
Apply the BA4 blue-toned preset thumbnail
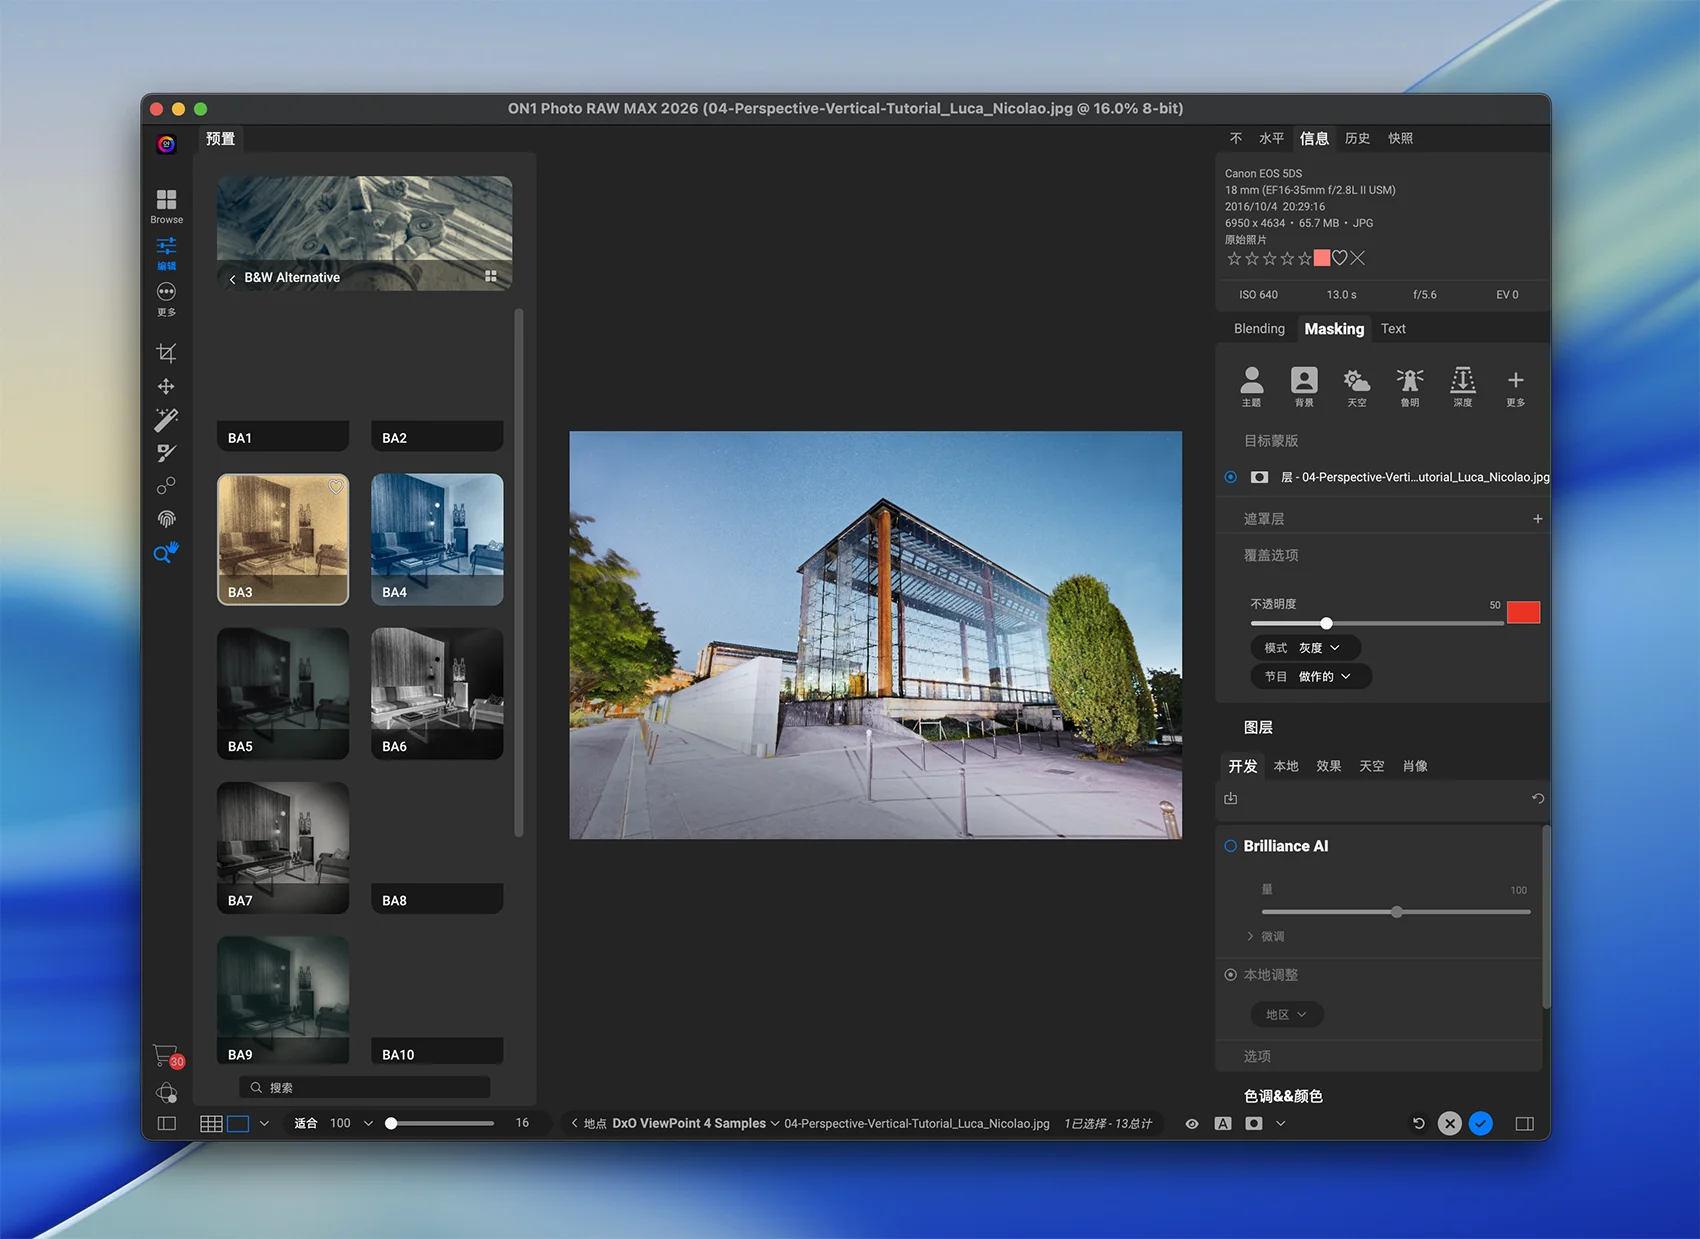(x=437, y=539)
